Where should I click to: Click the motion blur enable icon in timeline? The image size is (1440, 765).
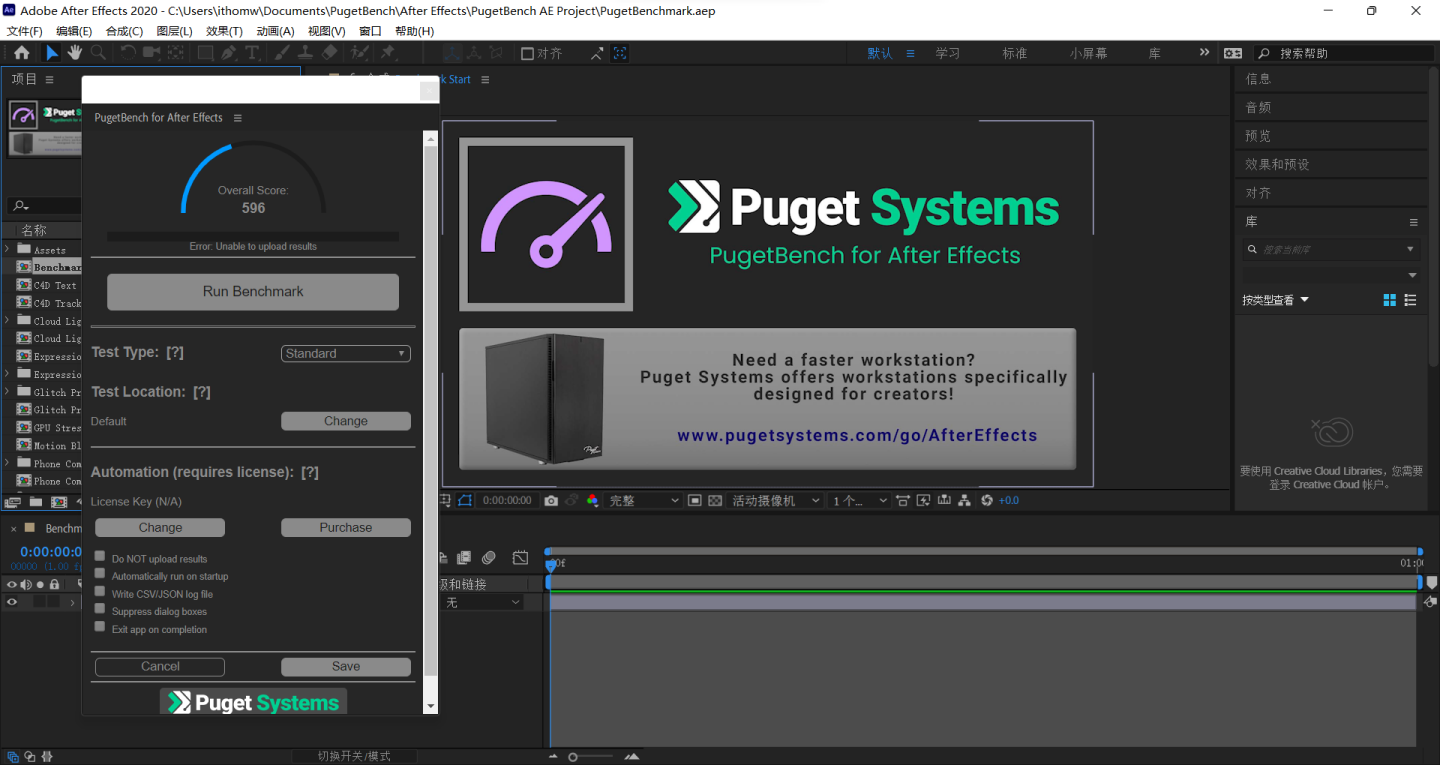pos(488,557)
